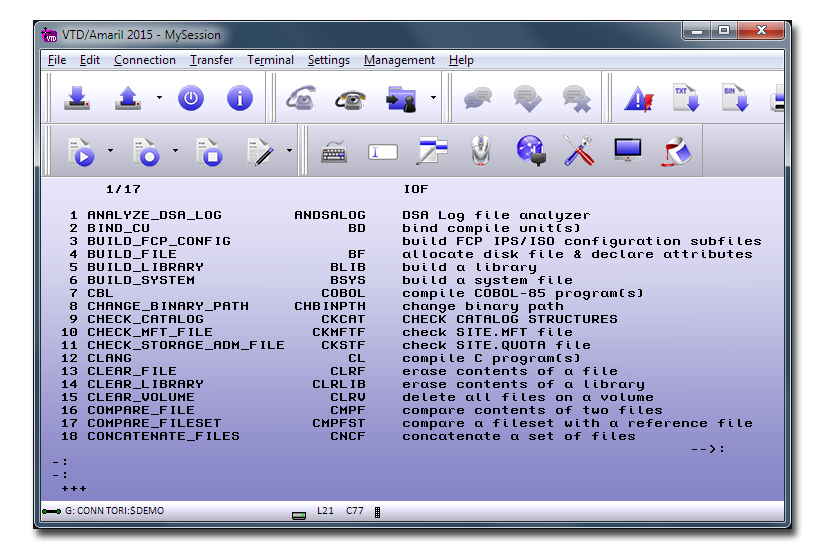Open the dropdown beside edit macro icon
Image resolution: width=825 pixels, height=550 pixels.
290,152
